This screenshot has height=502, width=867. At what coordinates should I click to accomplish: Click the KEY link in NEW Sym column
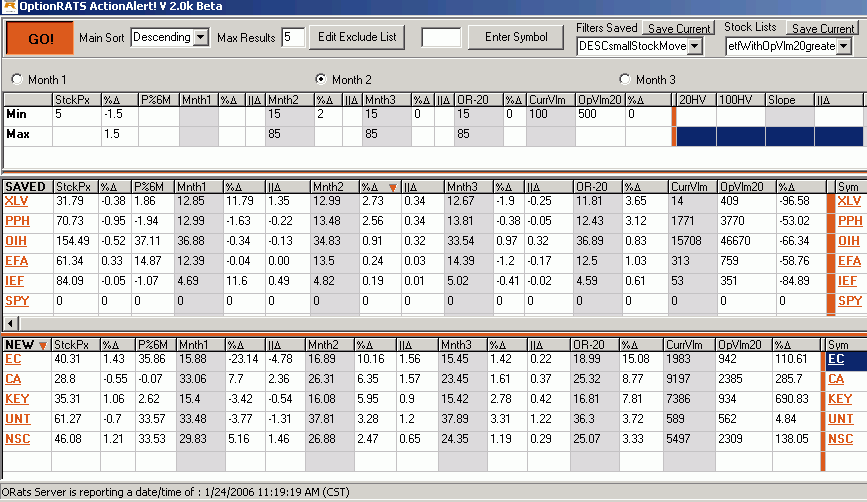[840, 399]
